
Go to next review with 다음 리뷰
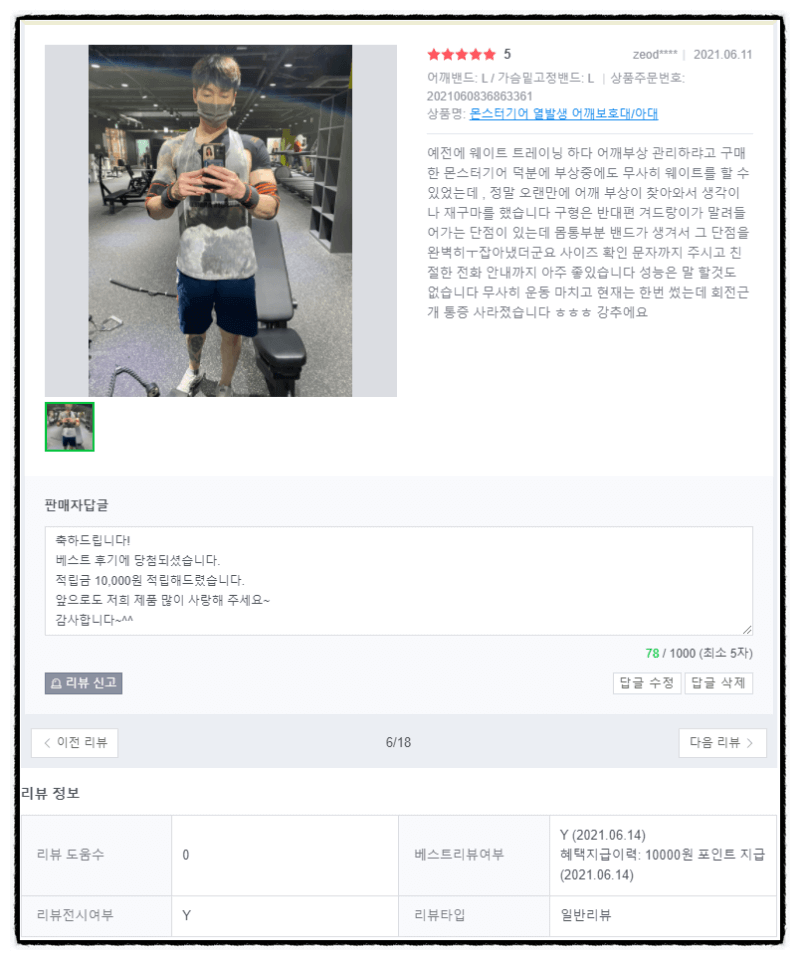click(722, 743)
